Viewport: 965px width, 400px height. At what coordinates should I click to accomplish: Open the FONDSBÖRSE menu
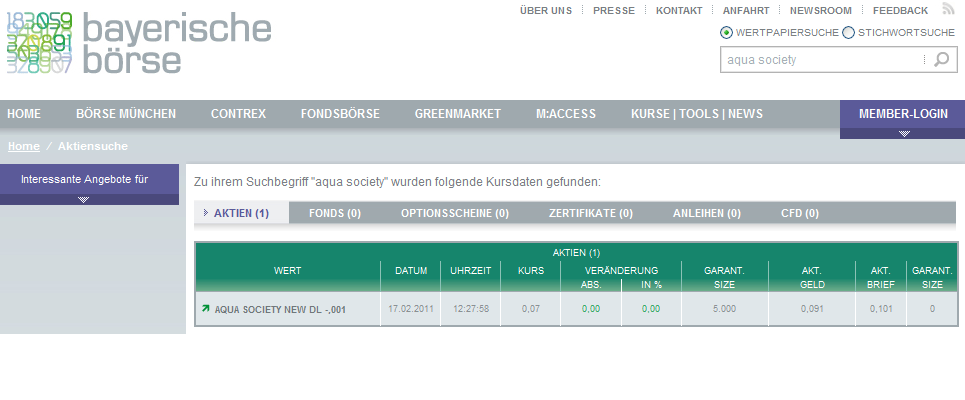tap(340, 114)
